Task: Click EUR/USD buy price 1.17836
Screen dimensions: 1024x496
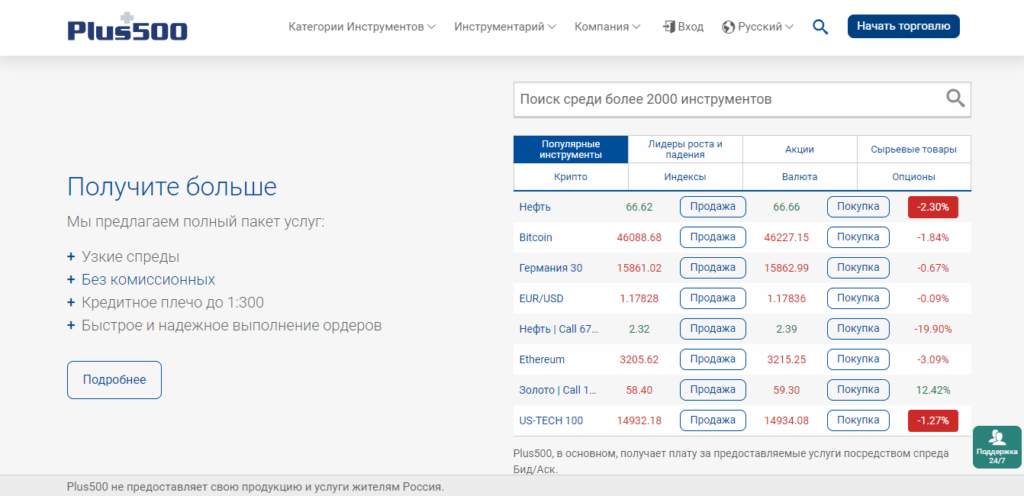Action: (786, 298)
